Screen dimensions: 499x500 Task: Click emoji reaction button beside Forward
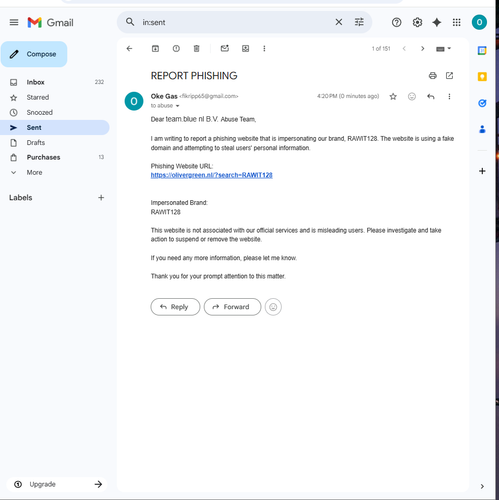(x=273, y=307)
